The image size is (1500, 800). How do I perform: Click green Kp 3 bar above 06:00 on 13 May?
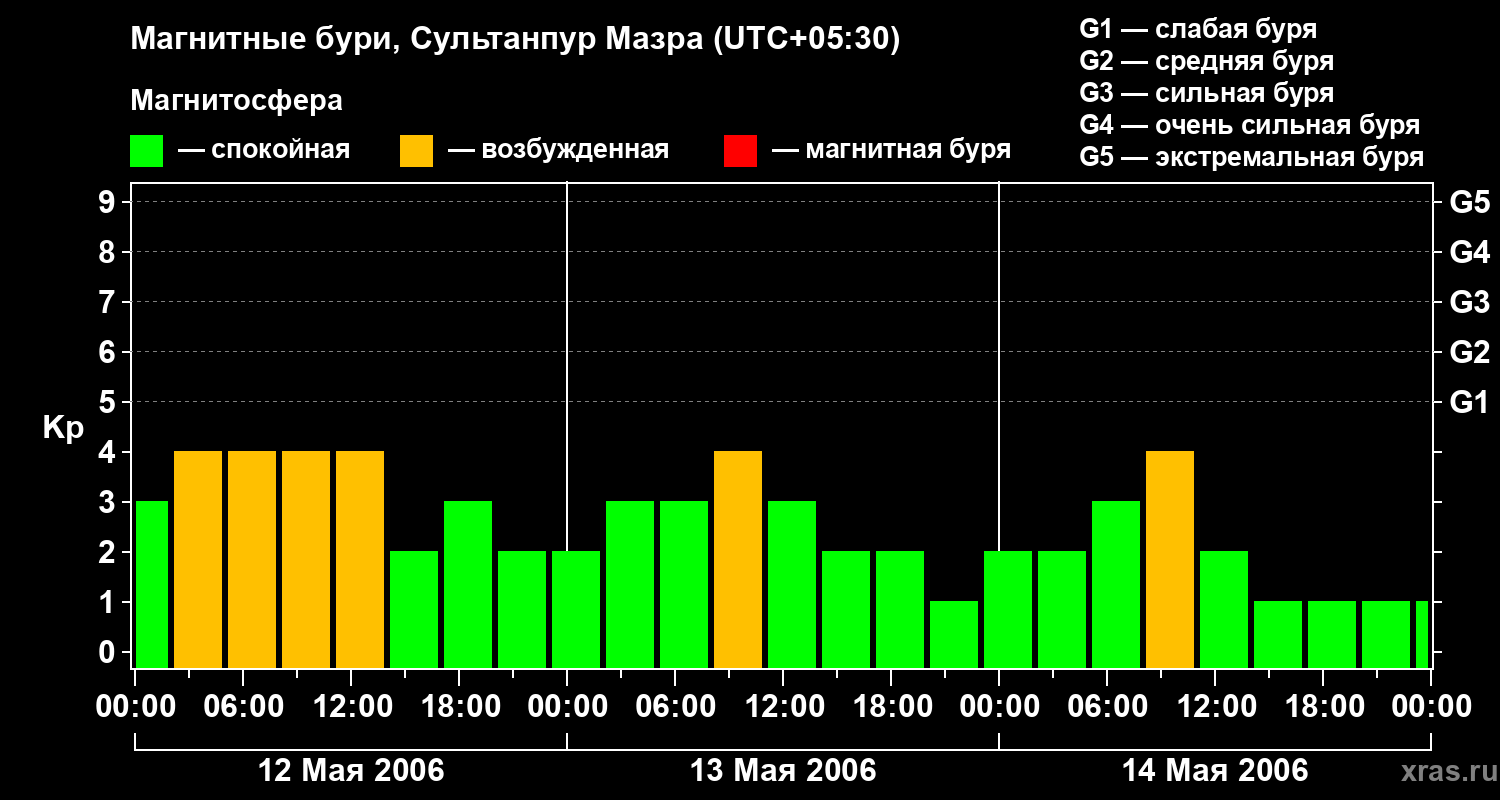coord(684,584)
